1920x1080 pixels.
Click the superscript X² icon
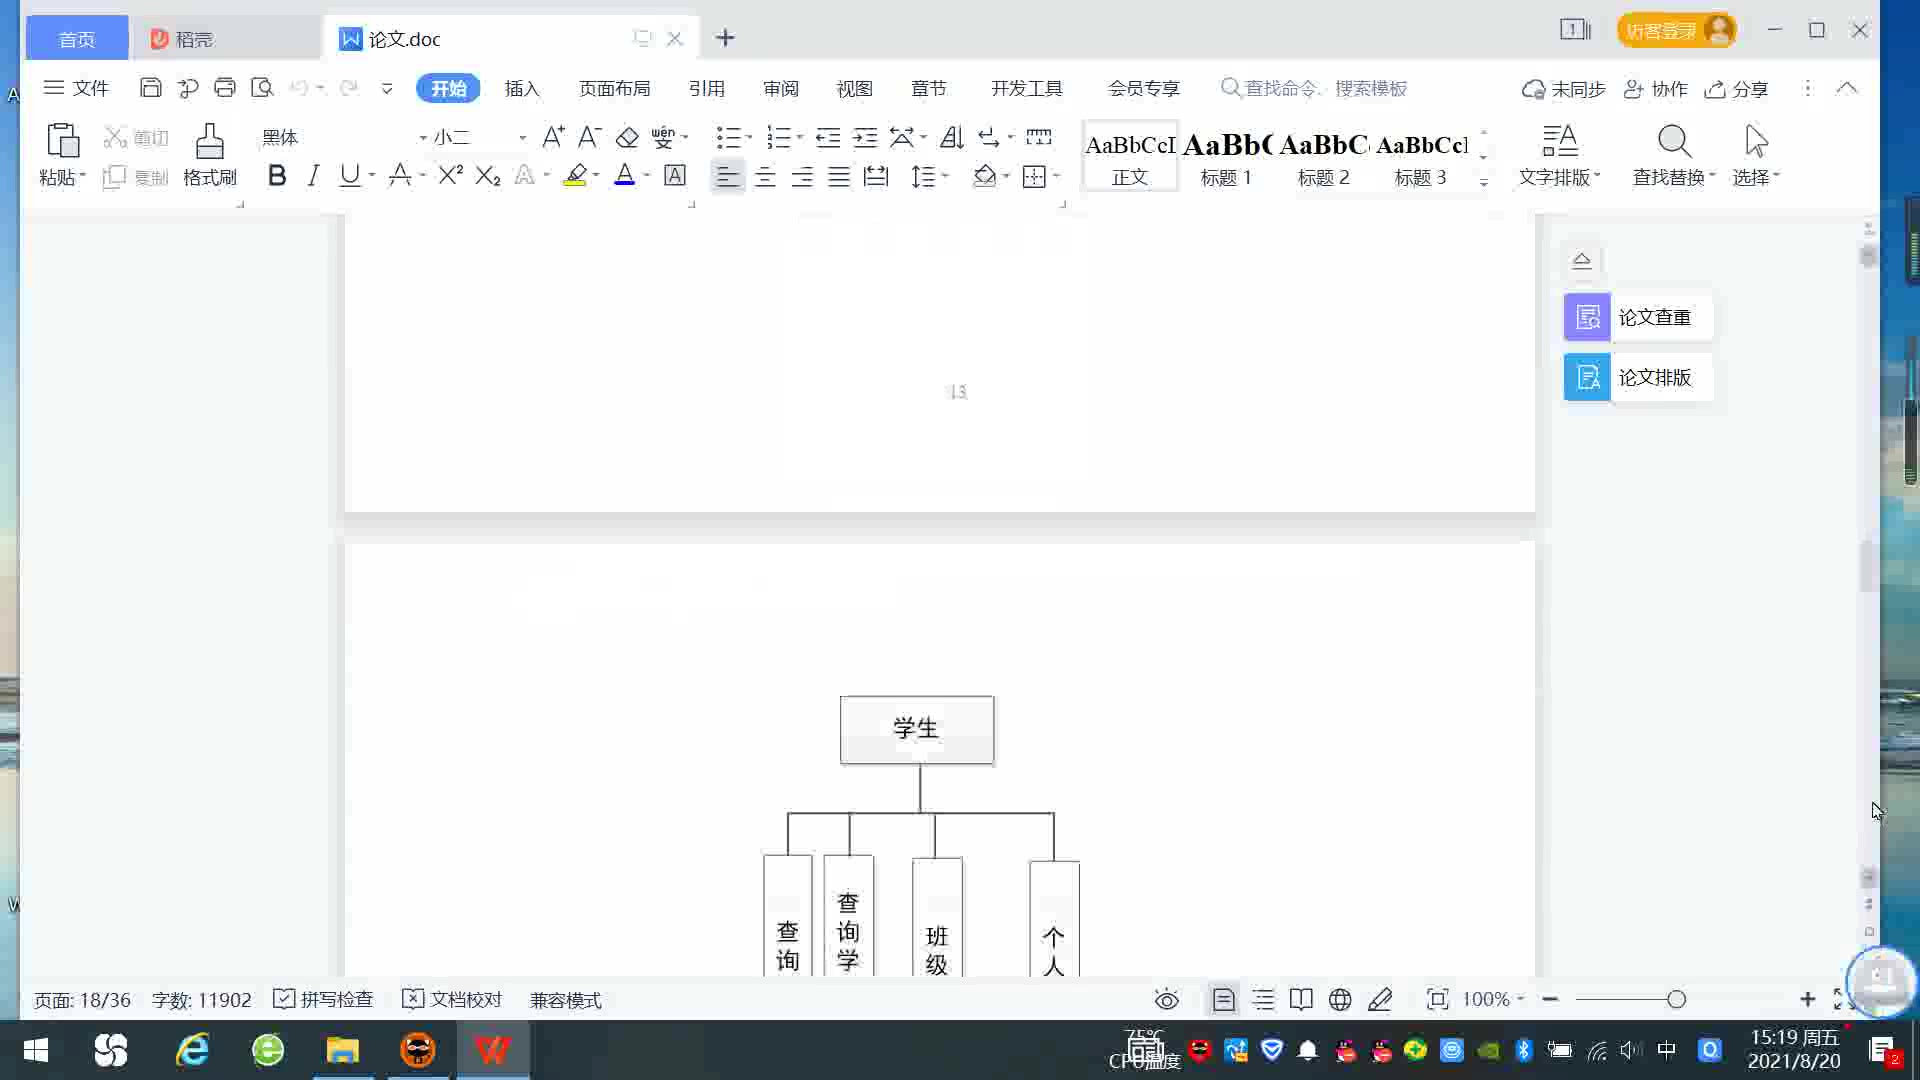coord(450,176)
